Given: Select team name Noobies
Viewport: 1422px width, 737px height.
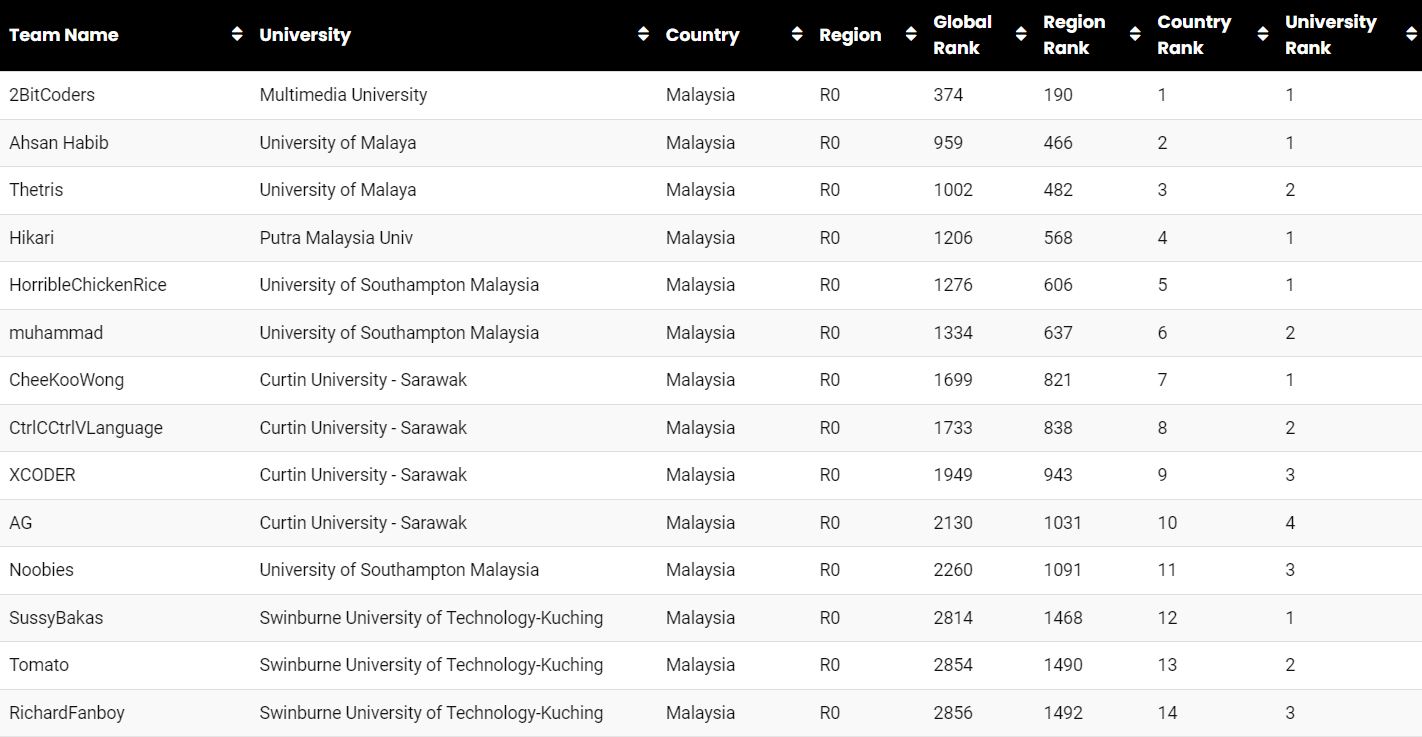Looking at the screenshot, I should (41, 570).
